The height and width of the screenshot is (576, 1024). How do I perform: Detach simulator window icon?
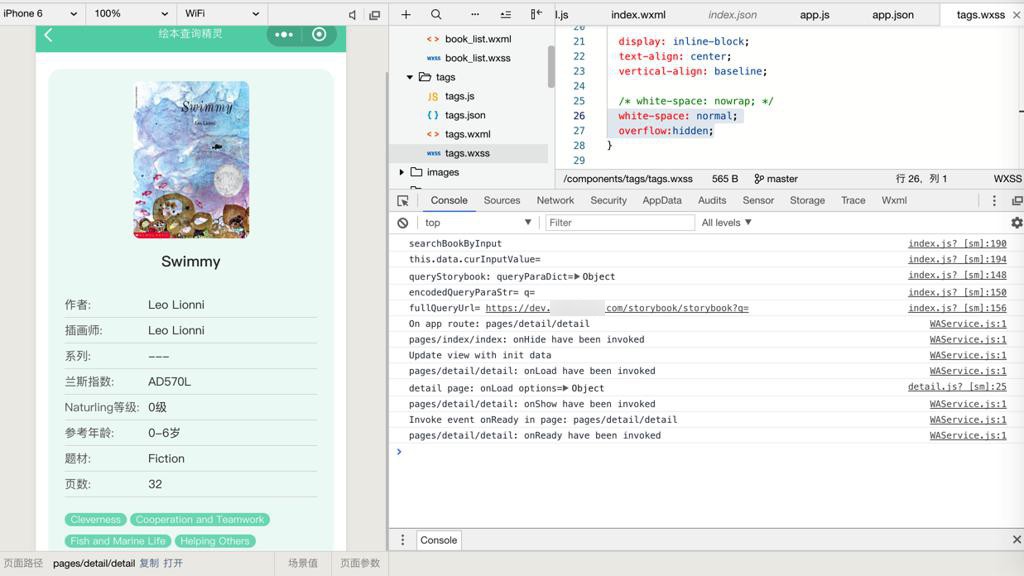[375, 14]
